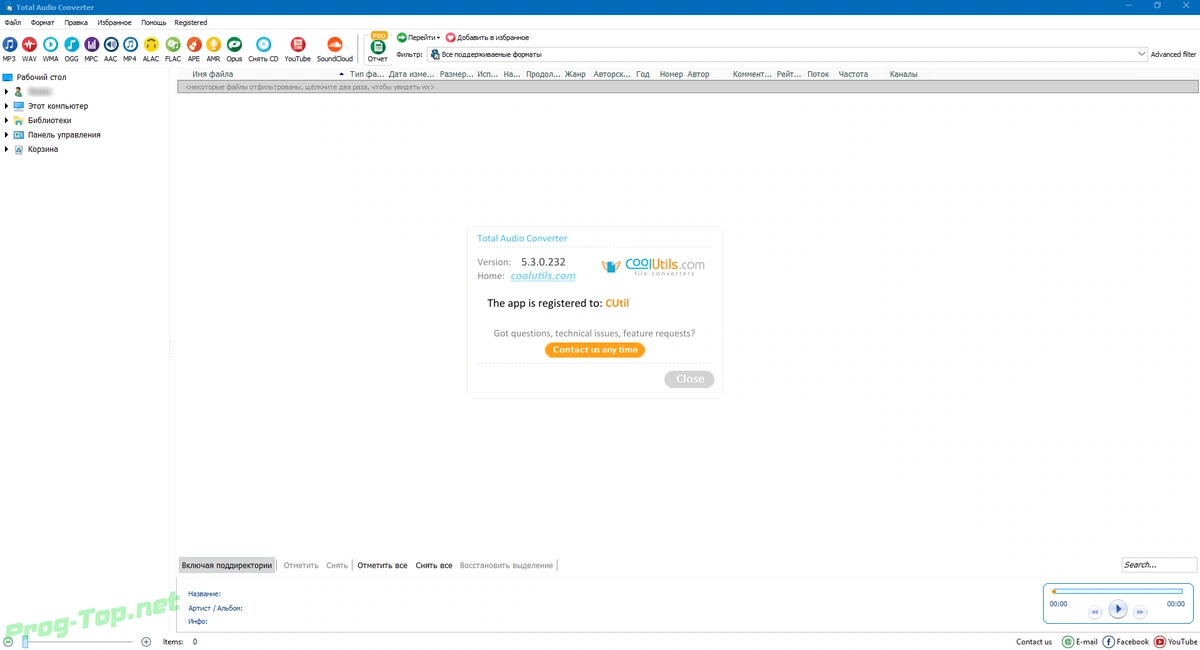Select WMA output format icon
1200x650 pixels.
point(50,48)
